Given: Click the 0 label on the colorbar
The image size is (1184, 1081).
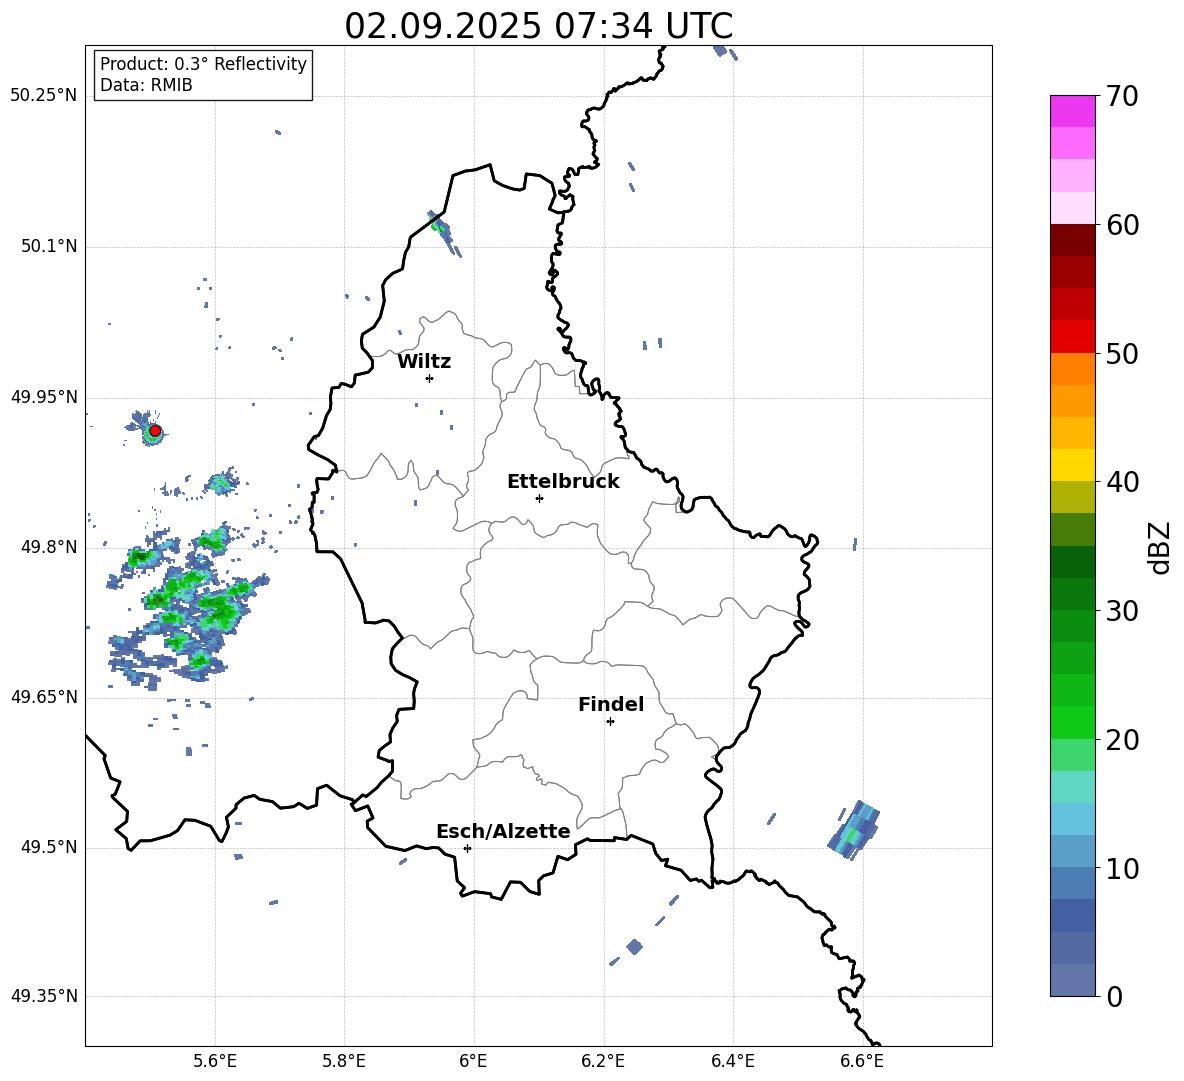Looking at the screenshot, I should pyautogui.click(x=1114, y=996).
